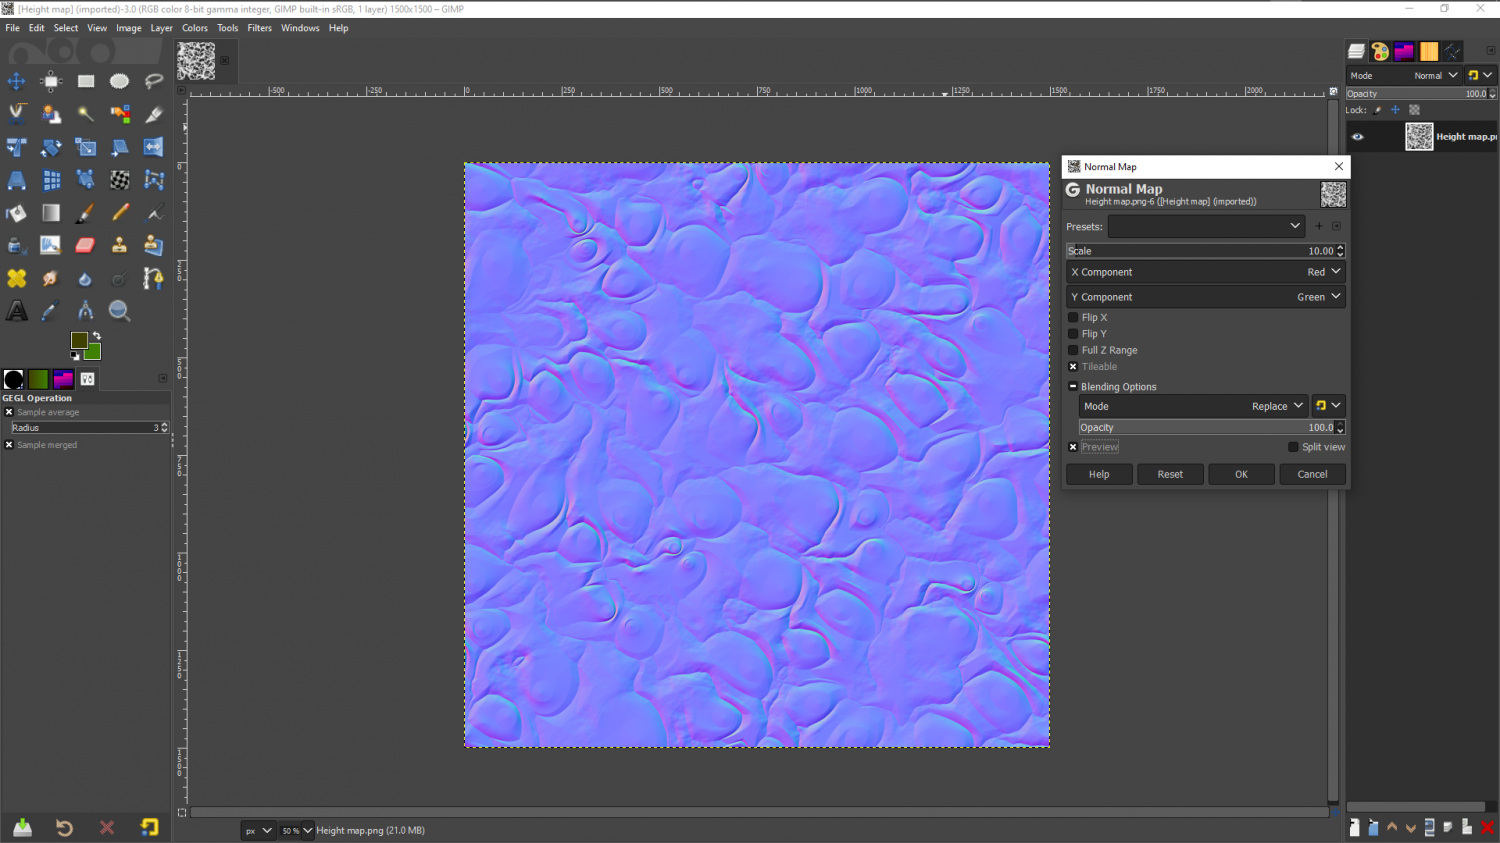Select the Rotate tool
1500x843 pixels.
point(51,147)
